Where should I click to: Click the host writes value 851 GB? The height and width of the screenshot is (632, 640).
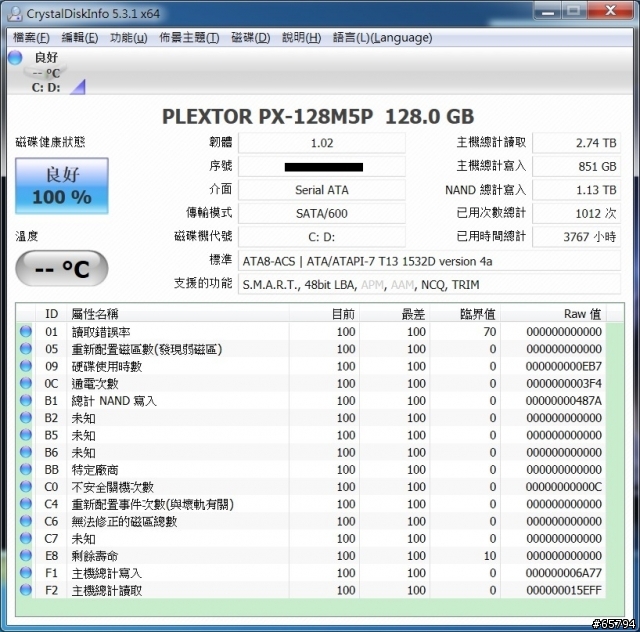[x=576, y=167]
